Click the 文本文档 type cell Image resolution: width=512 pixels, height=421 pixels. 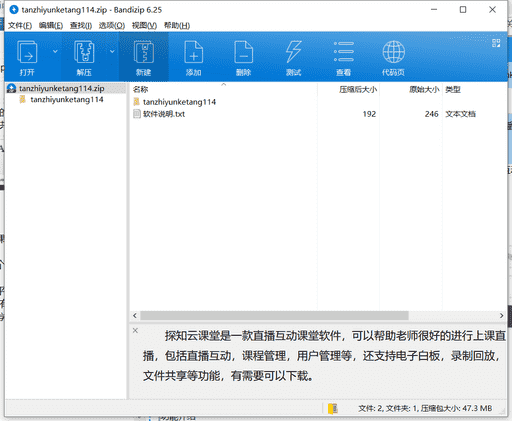click(461, 114)
